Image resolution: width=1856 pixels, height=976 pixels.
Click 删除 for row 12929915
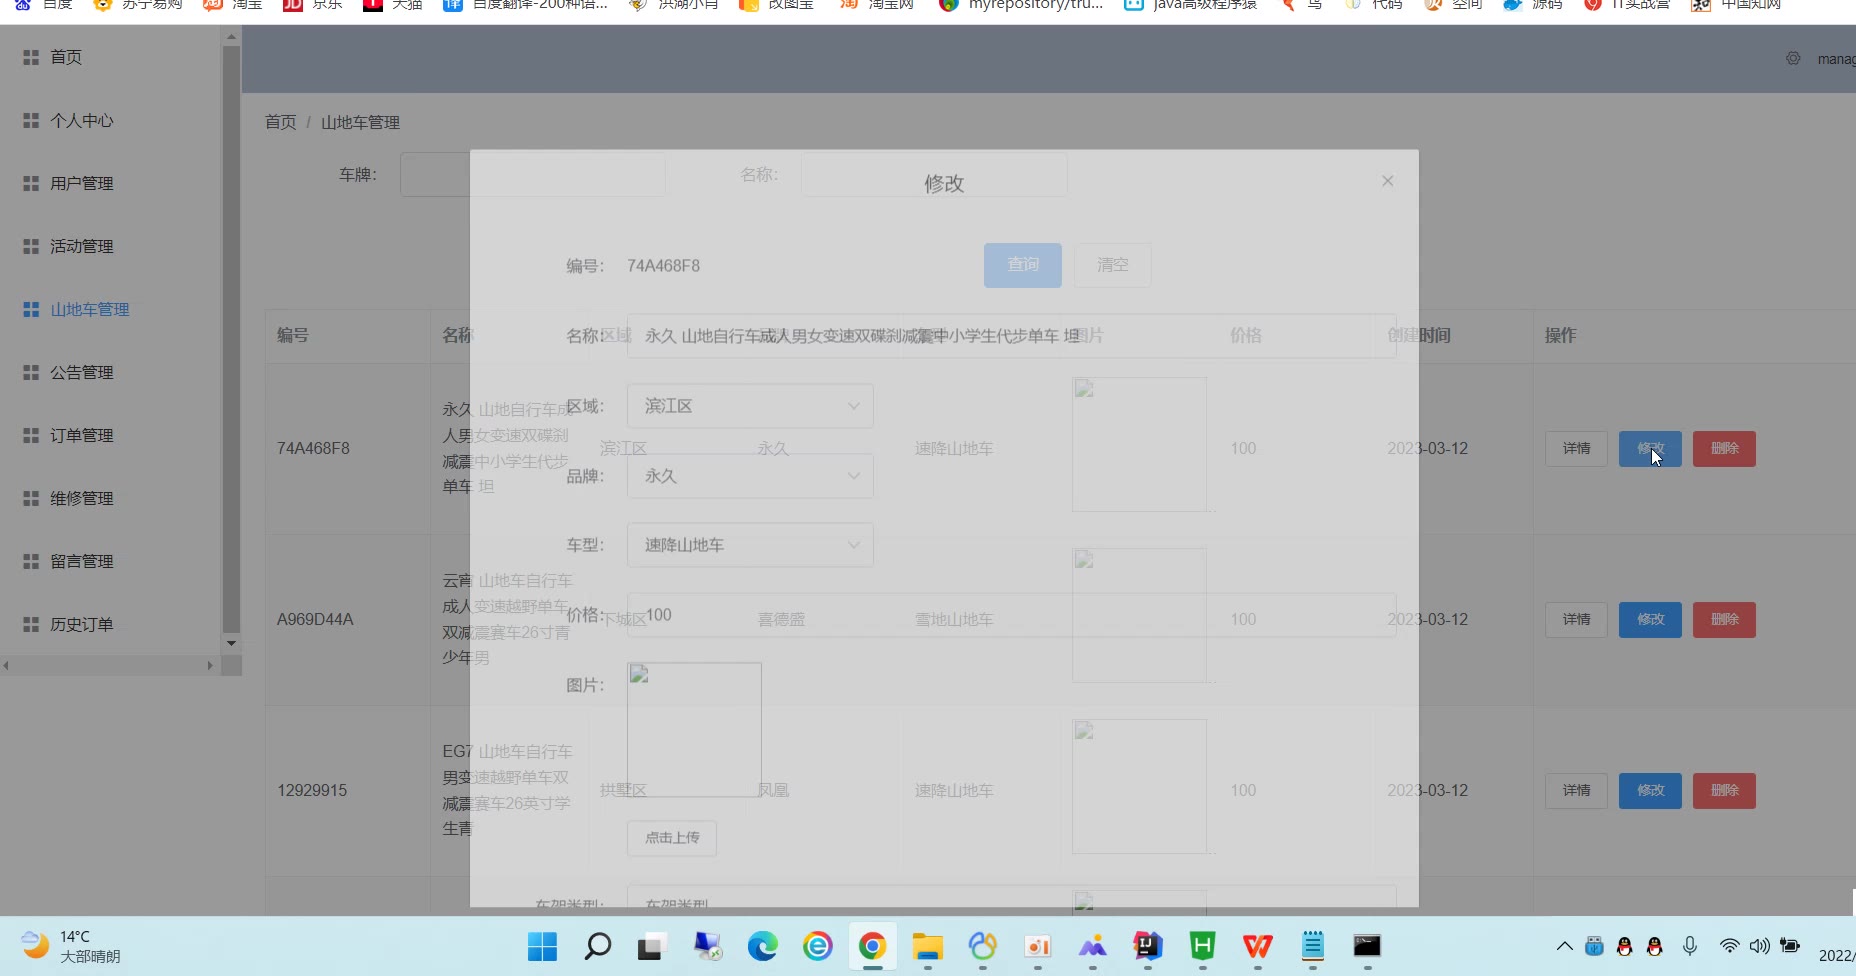(1724, 791)
